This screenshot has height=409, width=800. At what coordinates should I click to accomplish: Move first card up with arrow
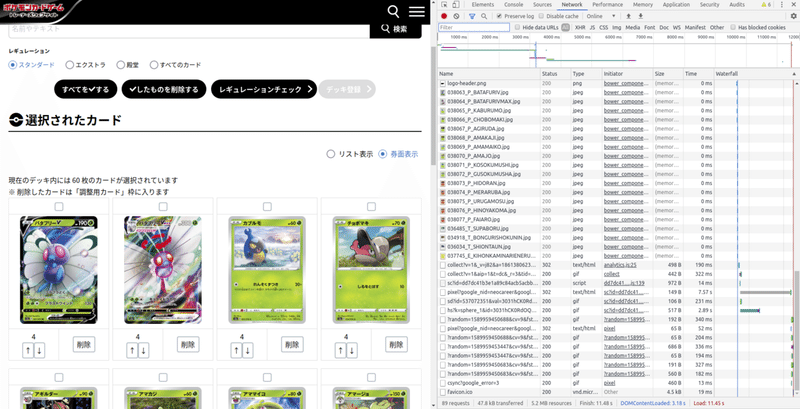click(x=28, y=350)
